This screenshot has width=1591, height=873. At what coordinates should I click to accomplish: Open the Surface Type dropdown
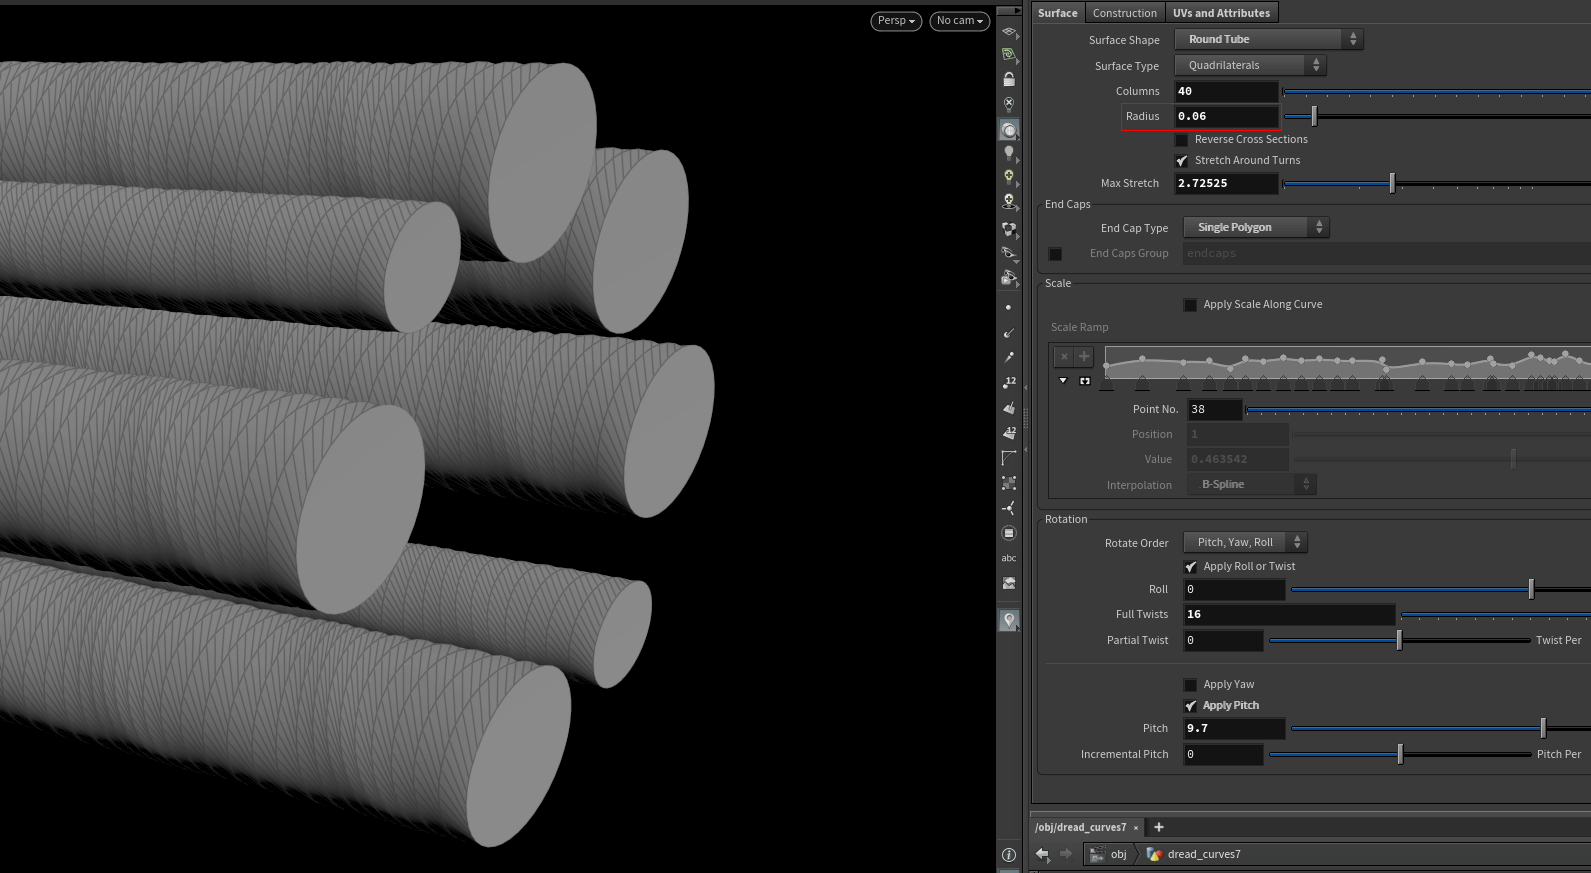pos(1250,65)
